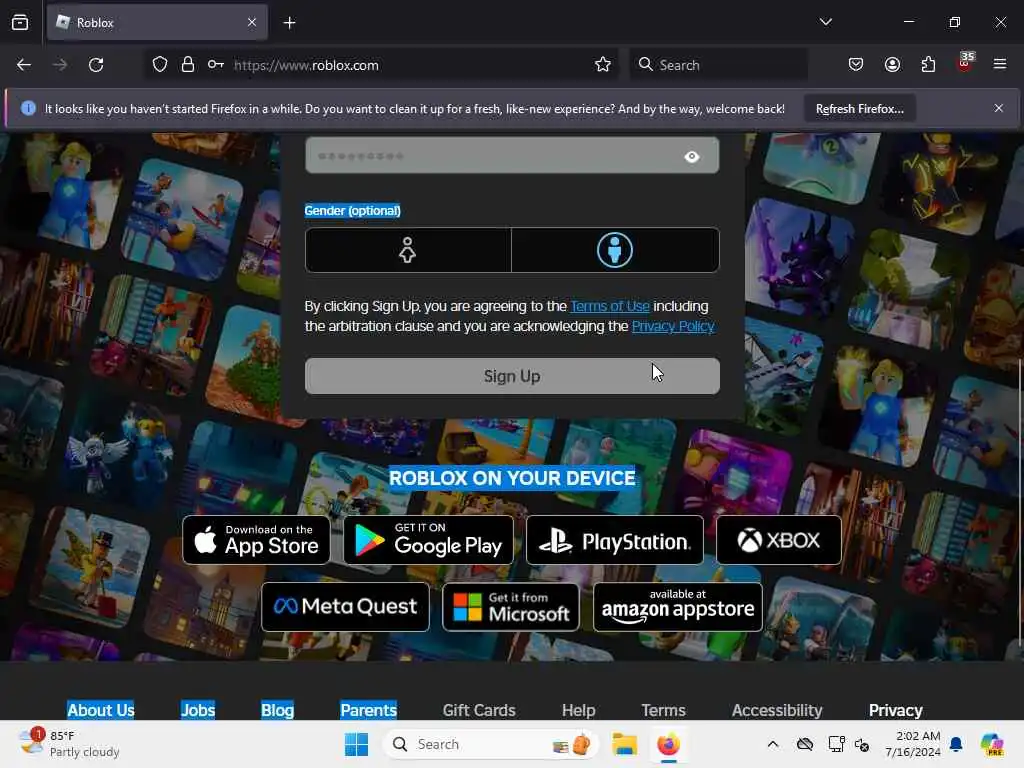The height and width of the screenshot is (768, 1024).
Task: Click Firefox icon in taskbar
Action: (x=668, y=744)
